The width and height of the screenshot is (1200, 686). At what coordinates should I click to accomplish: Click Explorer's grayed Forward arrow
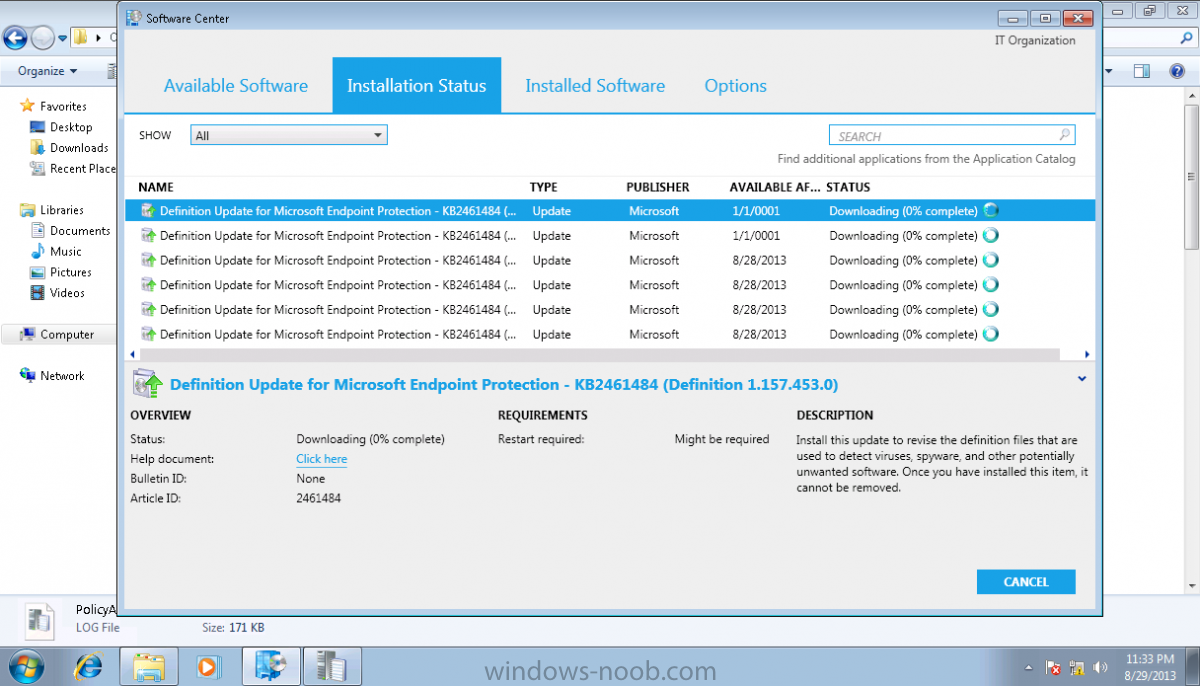click(43, 38)
